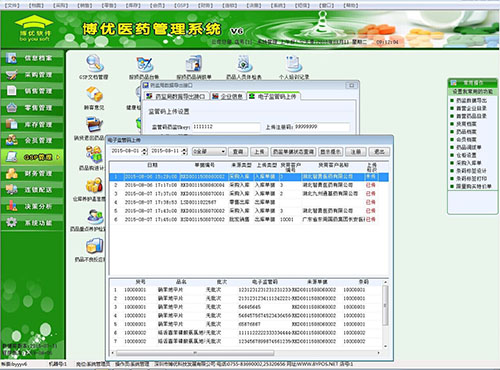Switch to the 药监网数据导出接口 tab

pyautogui.click(x=176, y=96)
